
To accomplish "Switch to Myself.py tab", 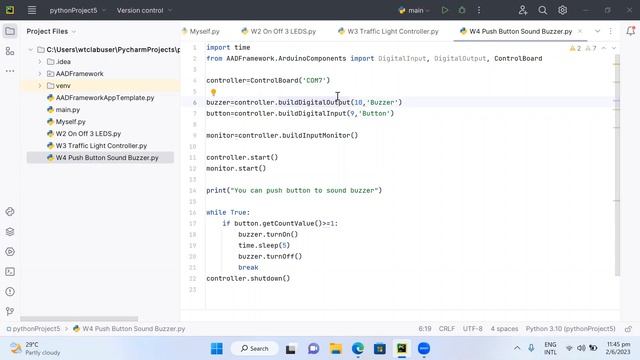I will pyautogui.click(x=200, y=31).
